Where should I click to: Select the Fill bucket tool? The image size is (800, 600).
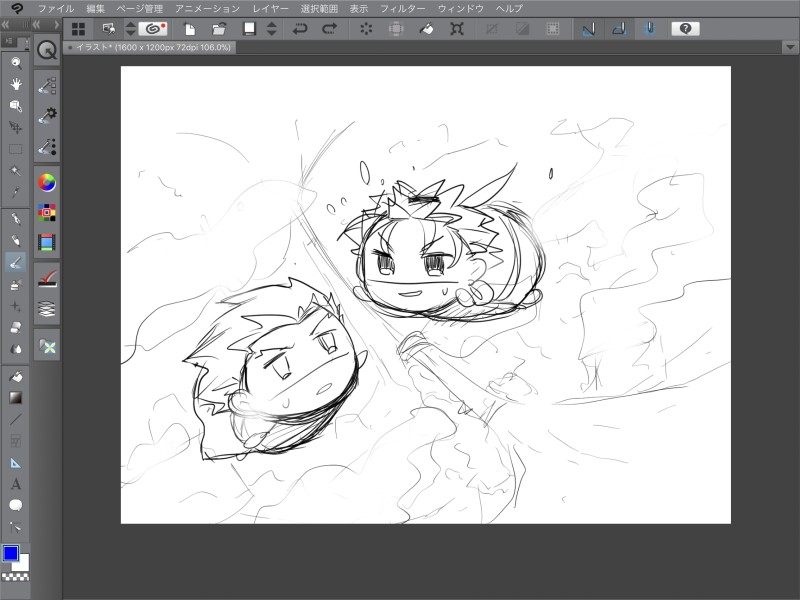click(x=16, y=377)
